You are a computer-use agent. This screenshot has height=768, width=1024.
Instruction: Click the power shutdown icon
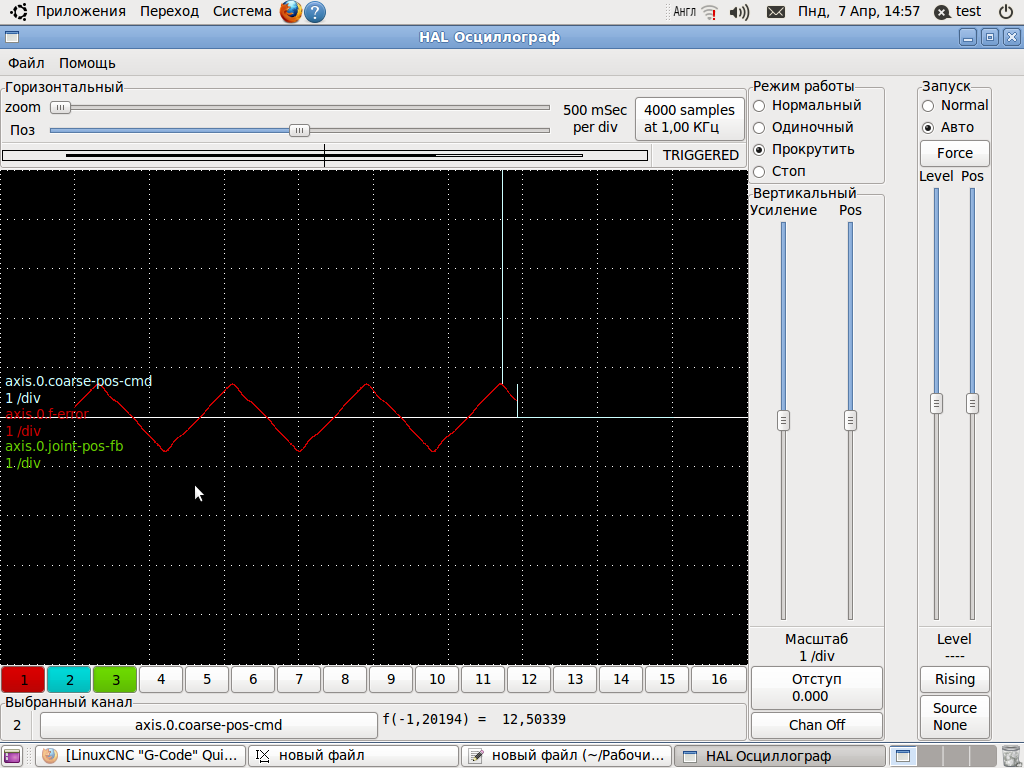1006,12
